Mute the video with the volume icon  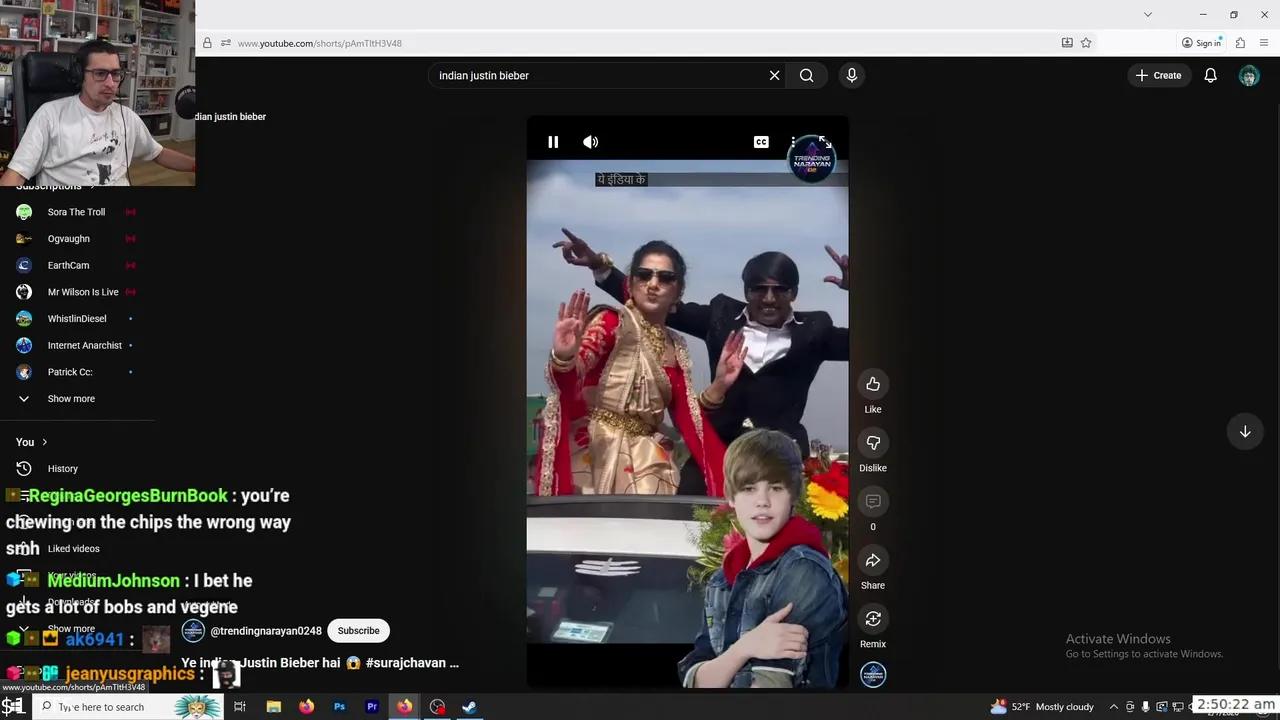click(x=591, y=142)
